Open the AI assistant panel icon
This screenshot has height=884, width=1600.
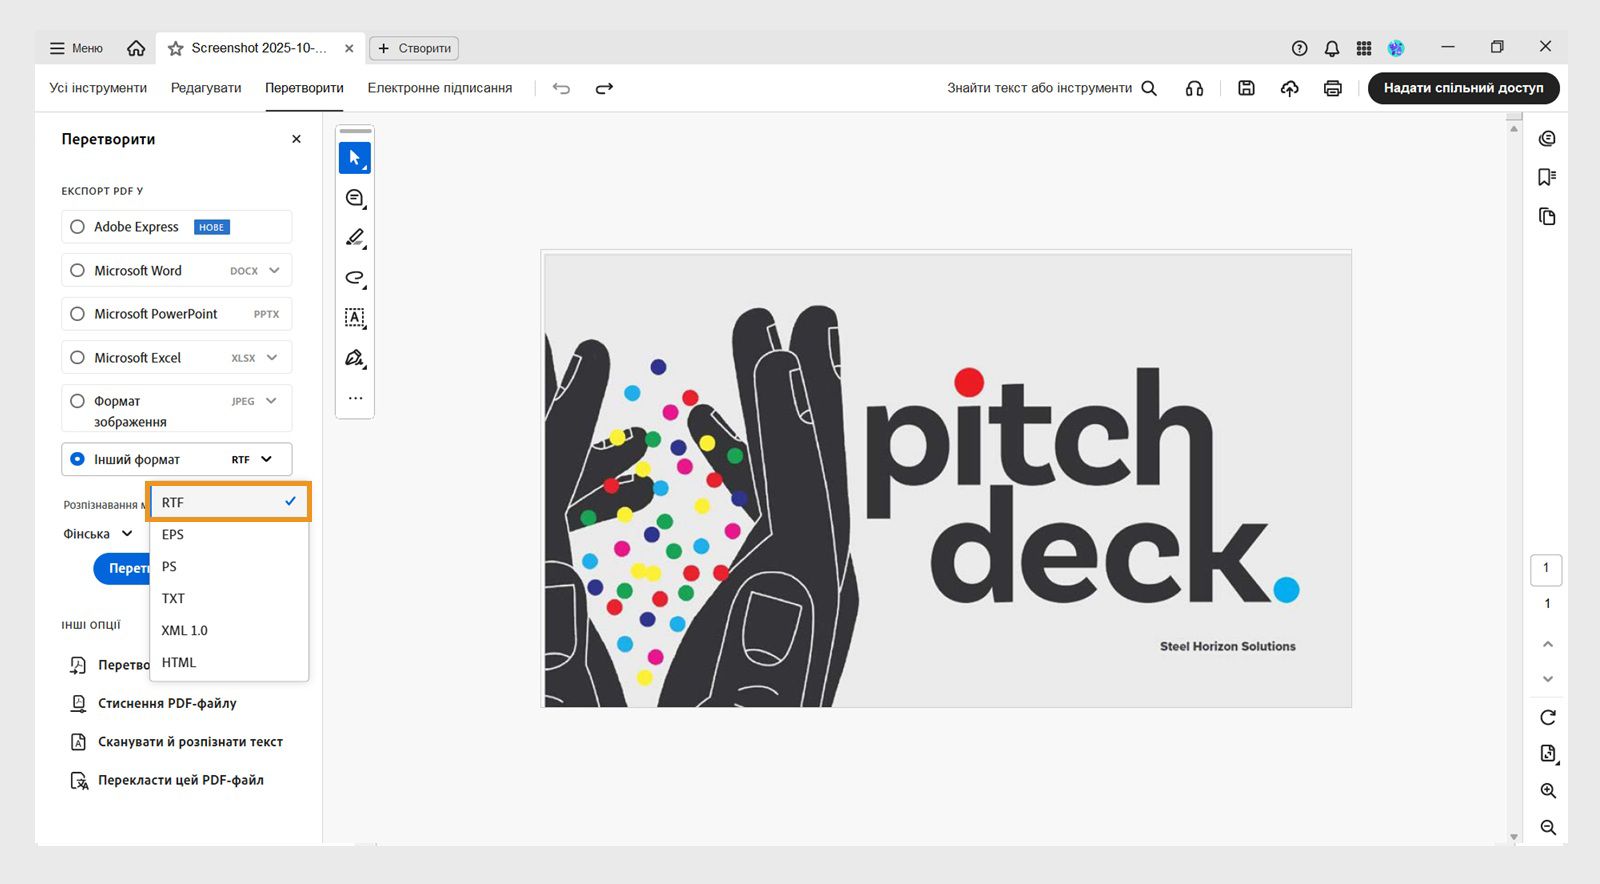point(1547,138)
